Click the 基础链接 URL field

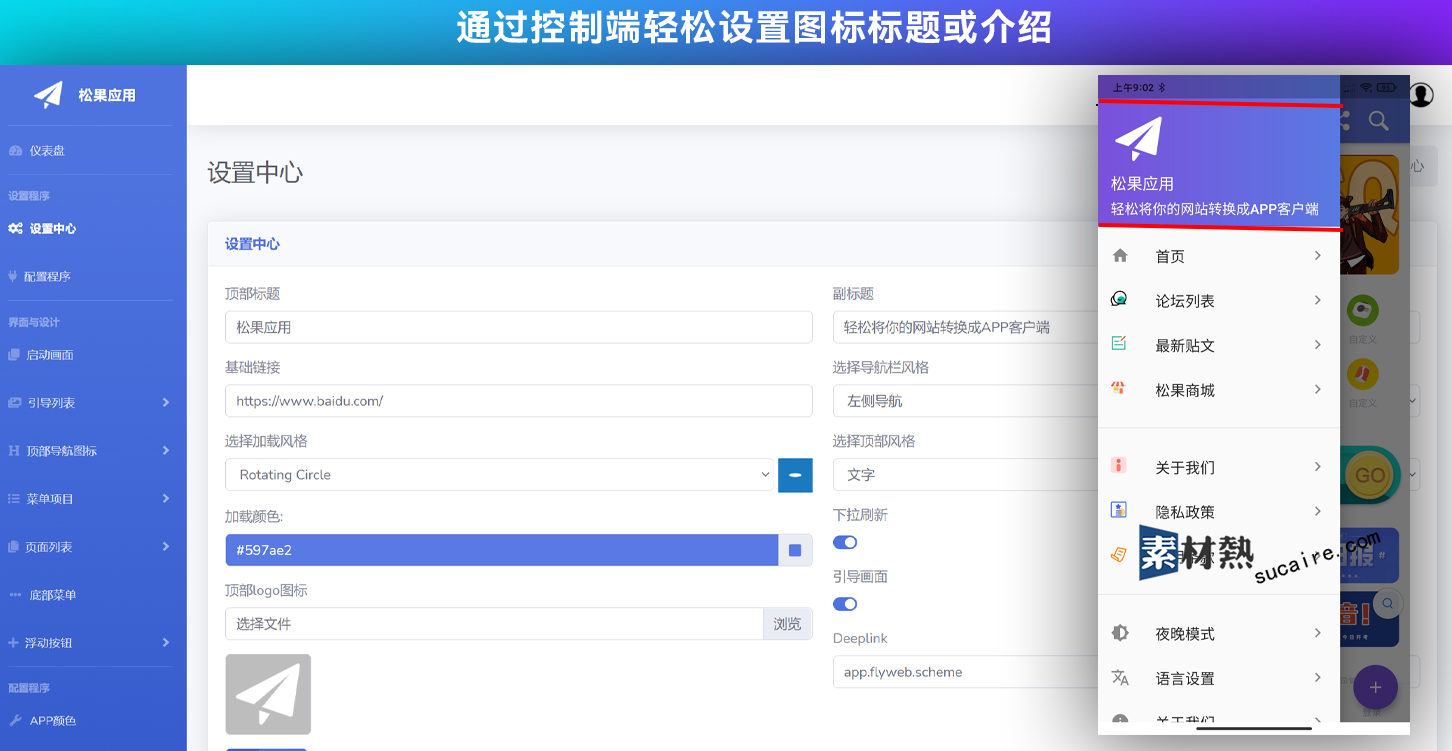[518, 401]
